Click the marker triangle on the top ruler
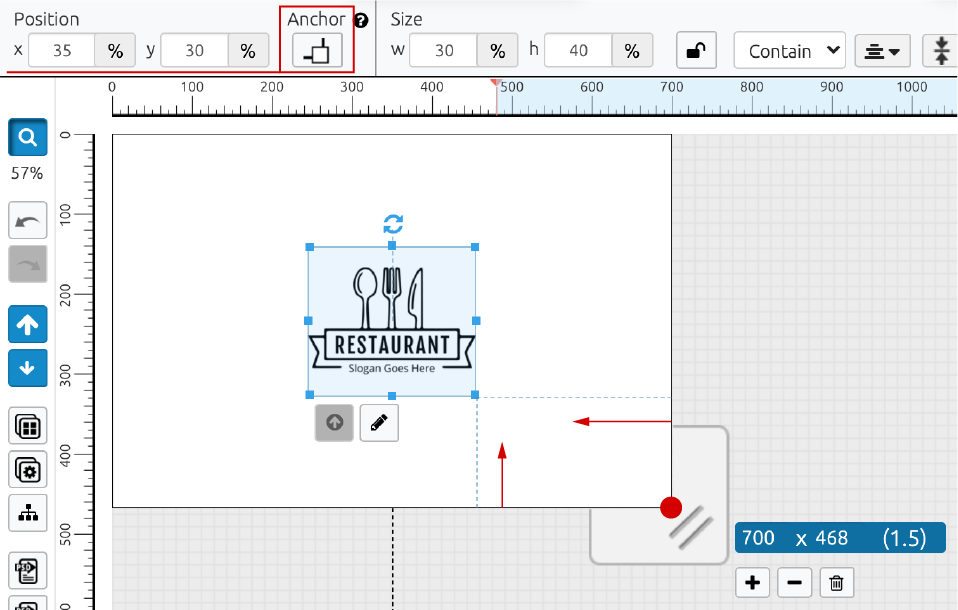The image size is (958, 610). (x=496, y=83)
